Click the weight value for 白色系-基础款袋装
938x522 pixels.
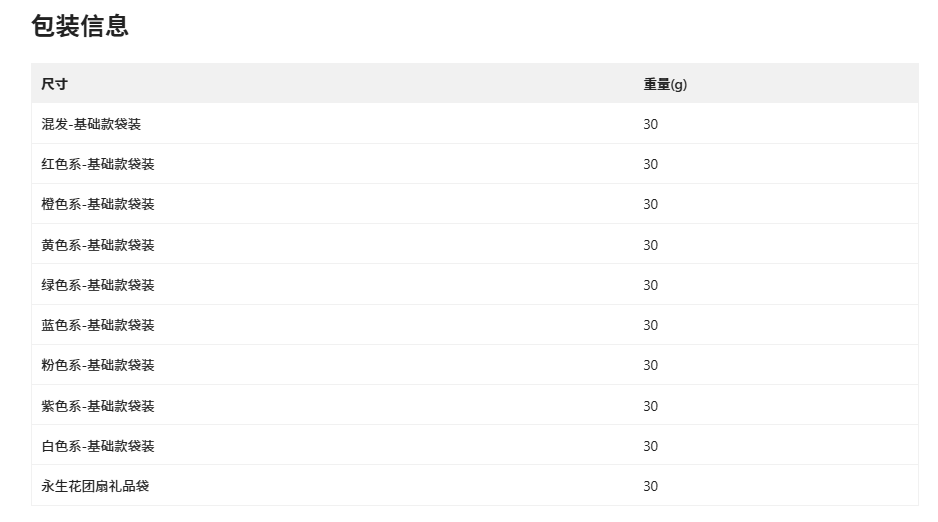click(651, 446)
